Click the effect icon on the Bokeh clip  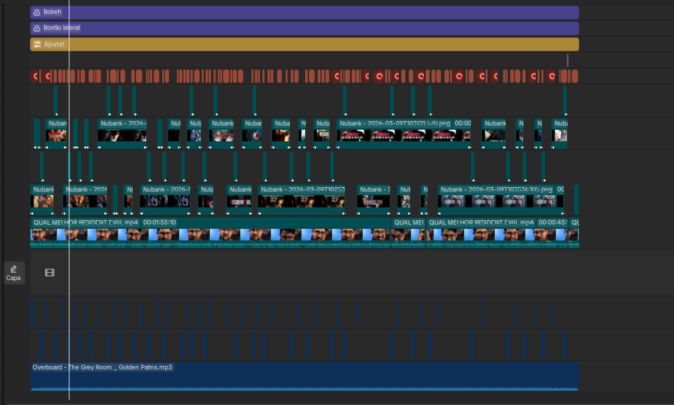37,12
